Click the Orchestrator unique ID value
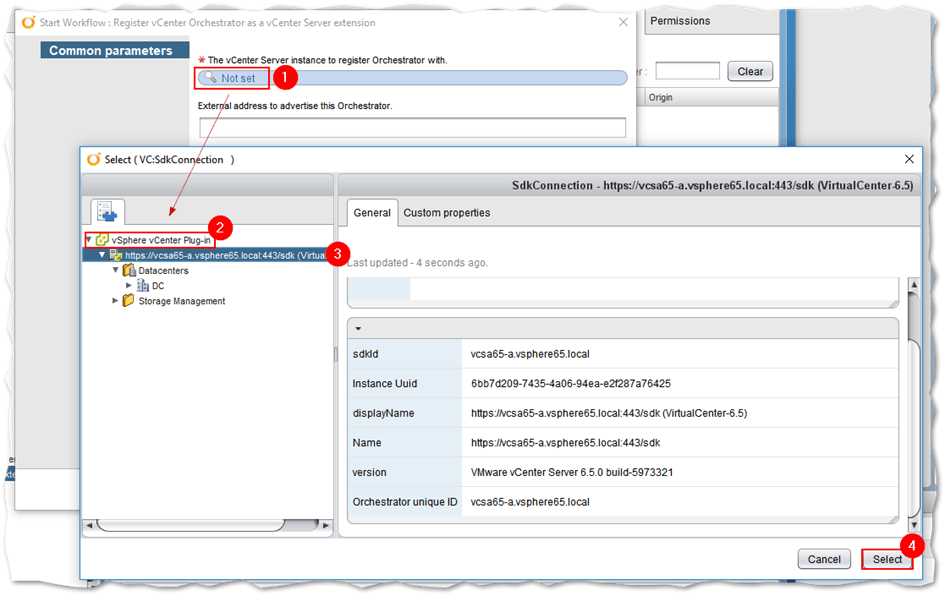The width and height of the screenshot is (945, 596). tap(530, 502)
